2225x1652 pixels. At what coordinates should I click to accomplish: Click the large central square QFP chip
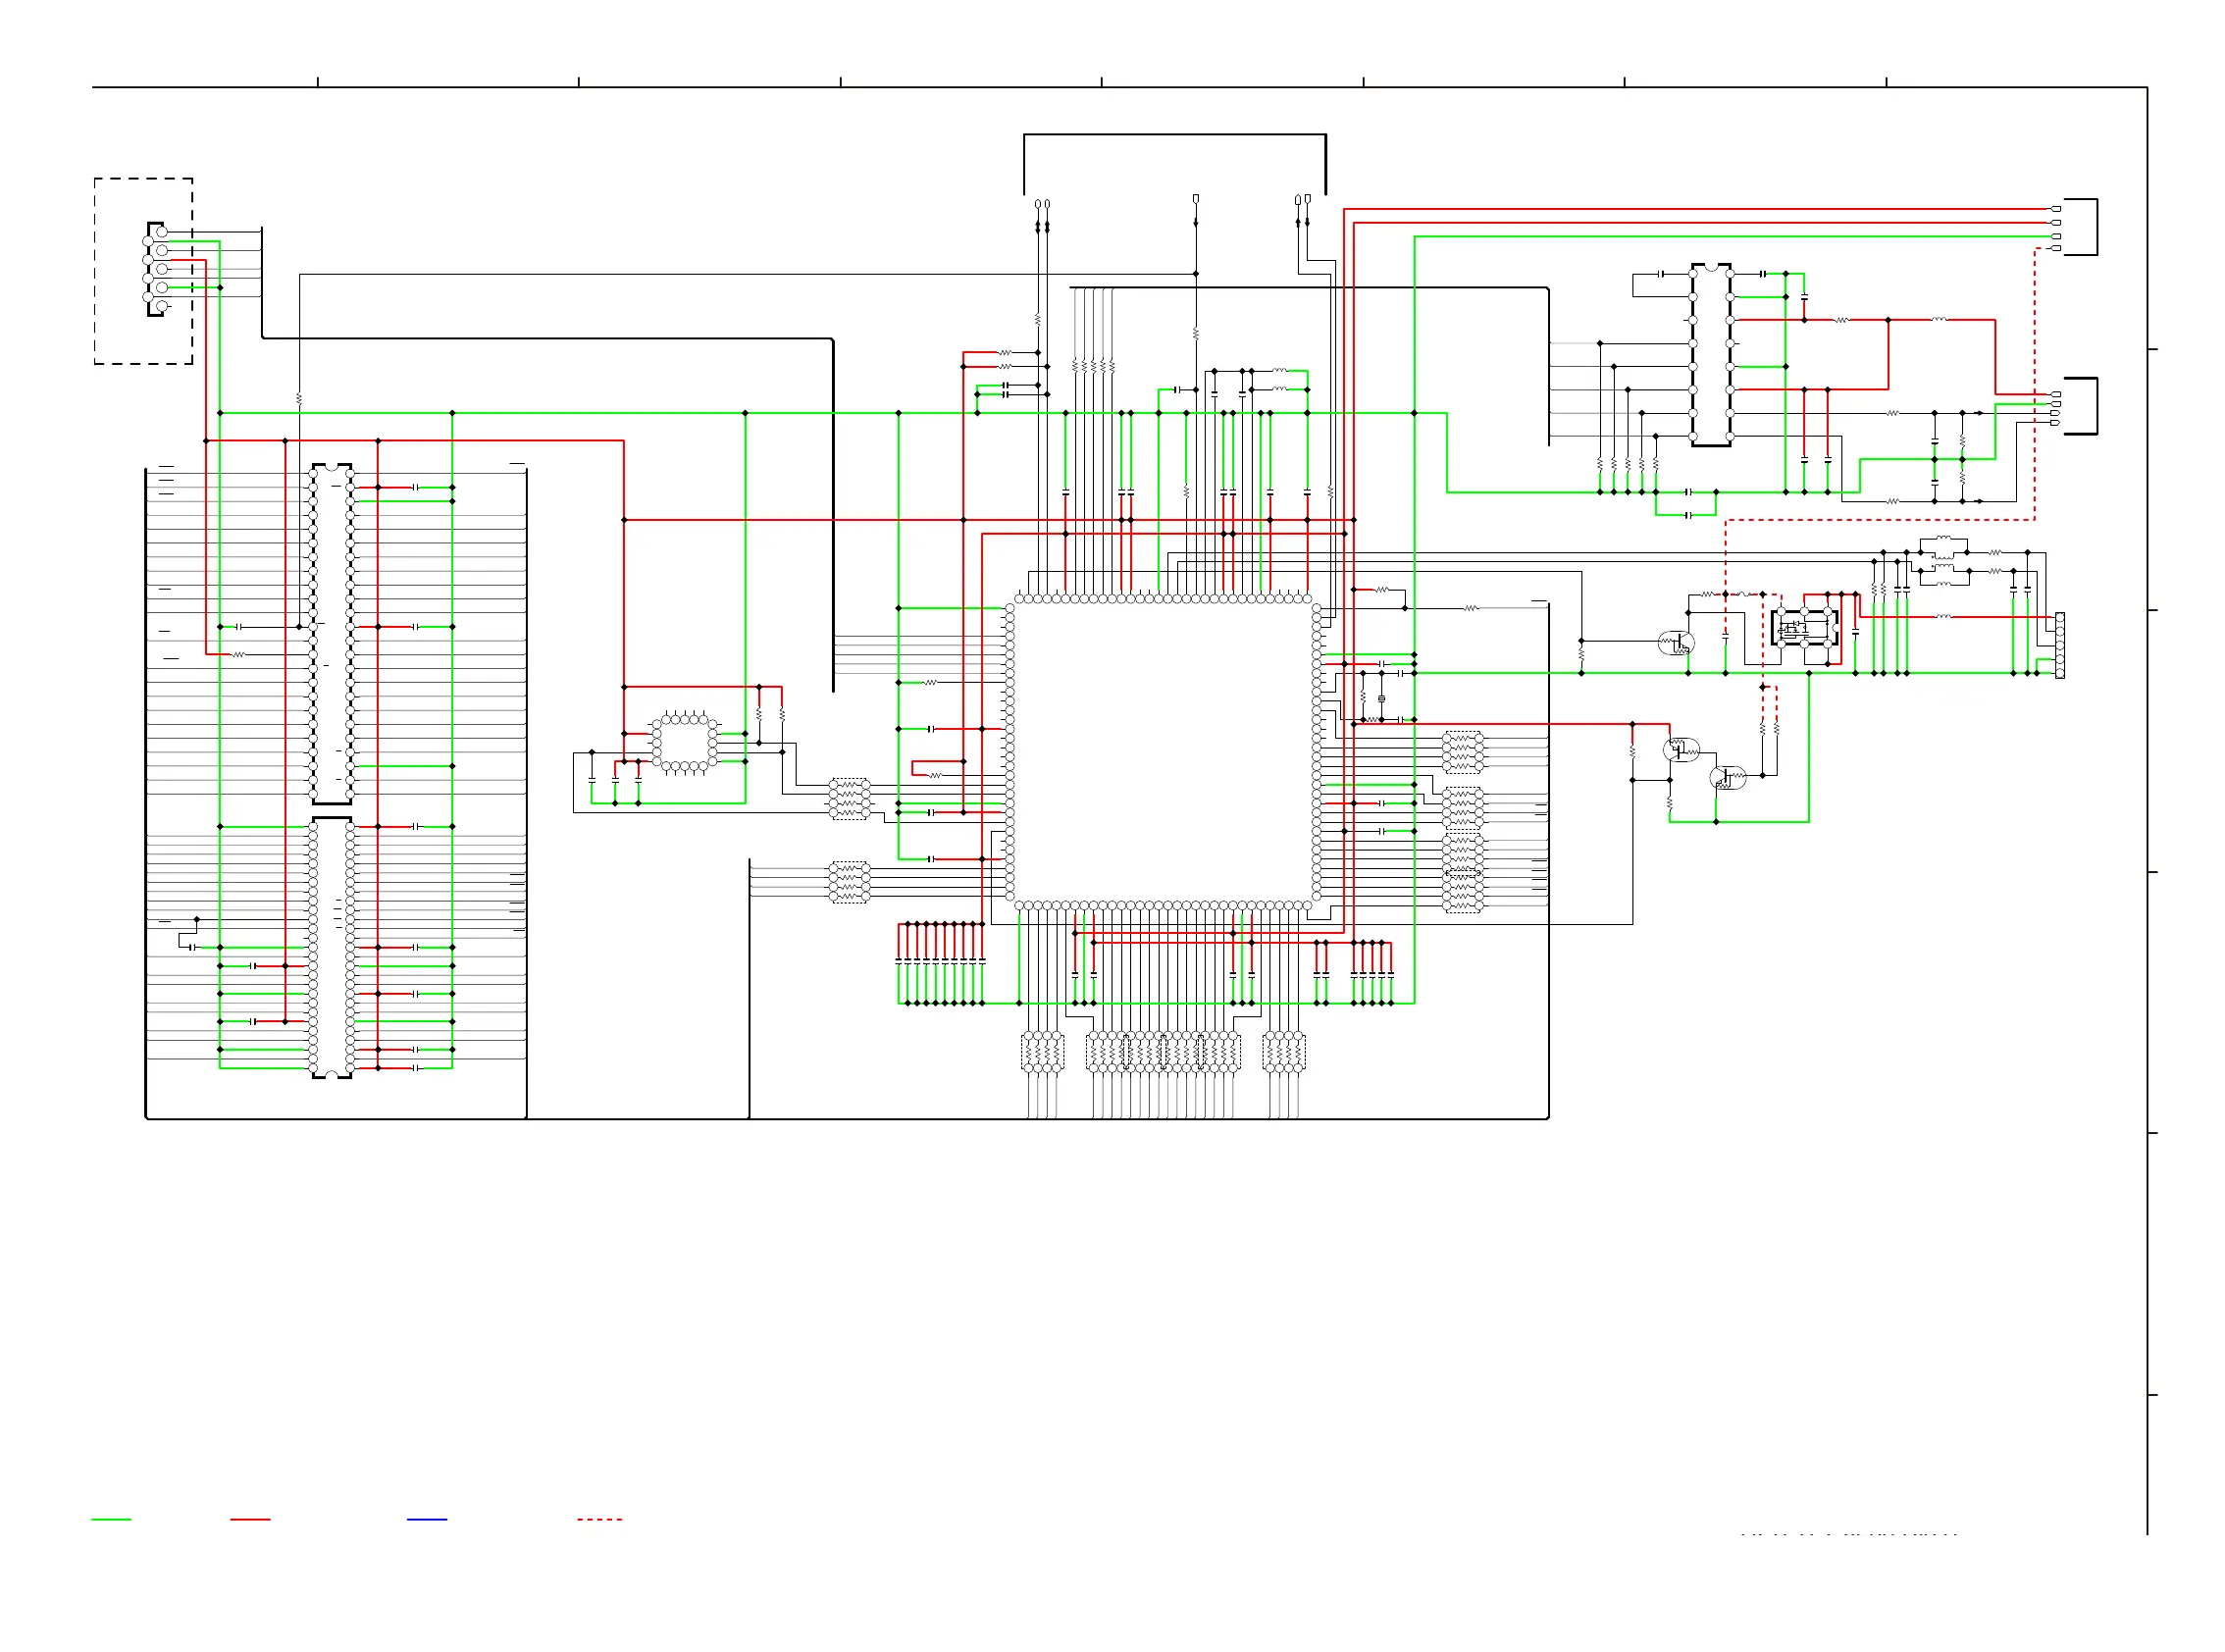point(1162,752)
